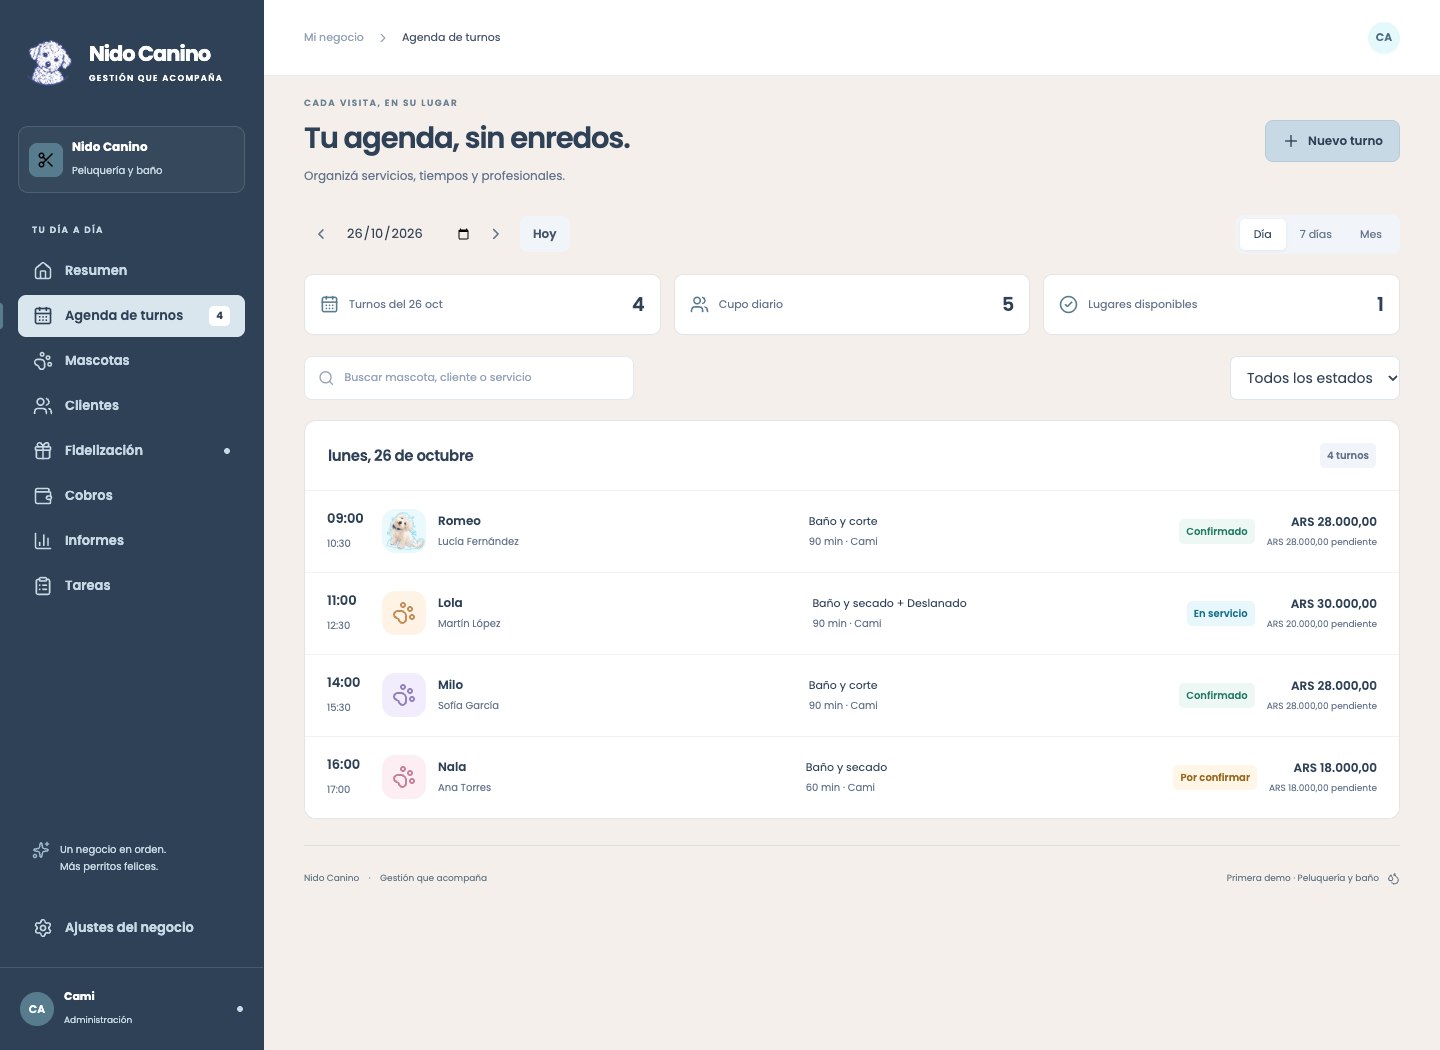Screen dimensions: 1440x1050
Task: Open Romeo's dog photo thumbnail
Action: point(404,531)
